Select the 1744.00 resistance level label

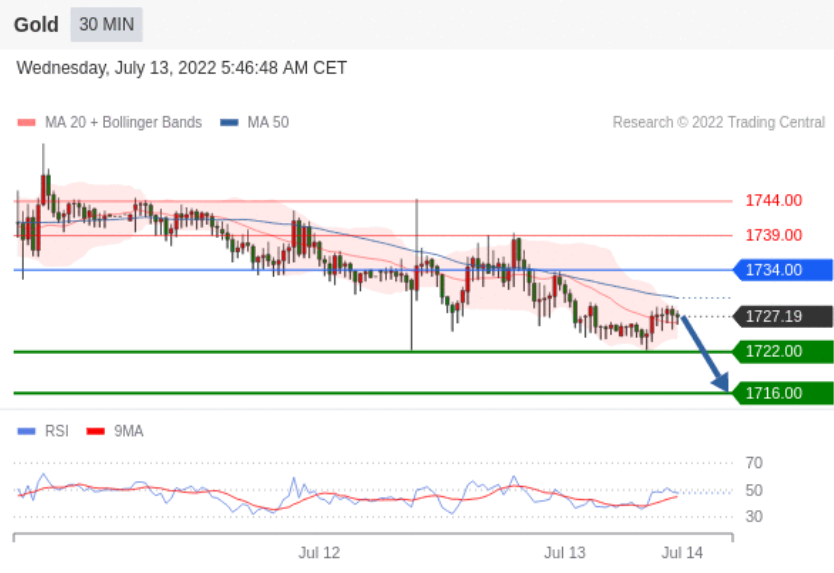tap(773, 201)
